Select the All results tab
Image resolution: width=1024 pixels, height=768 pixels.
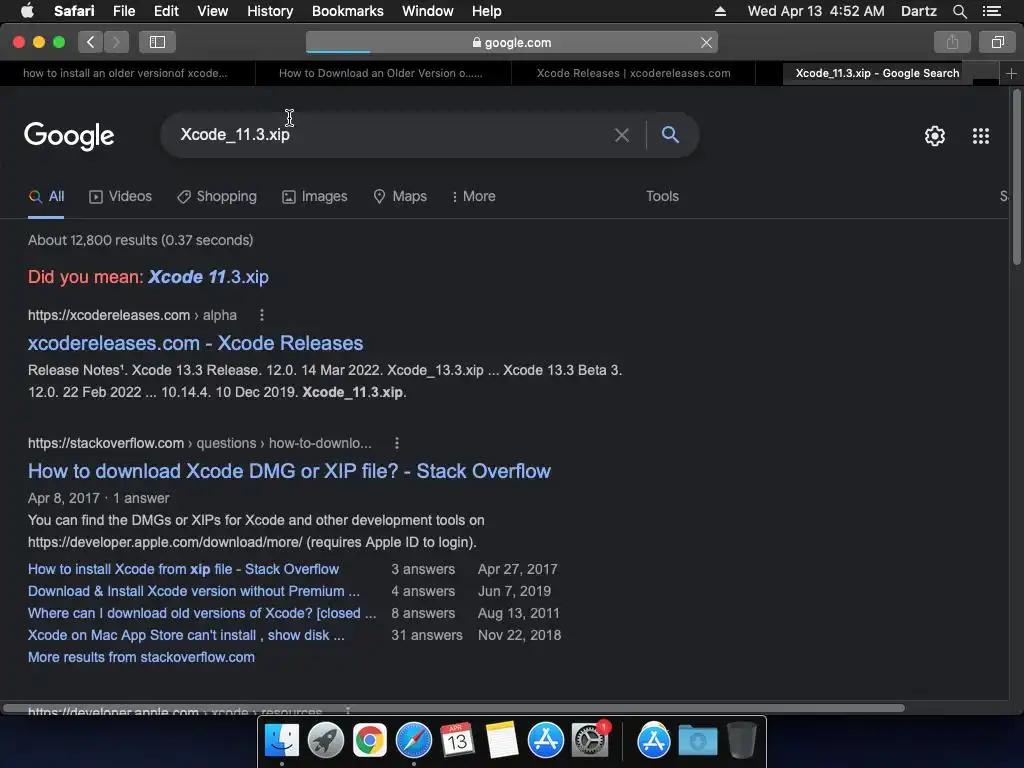tap(46, 197)
